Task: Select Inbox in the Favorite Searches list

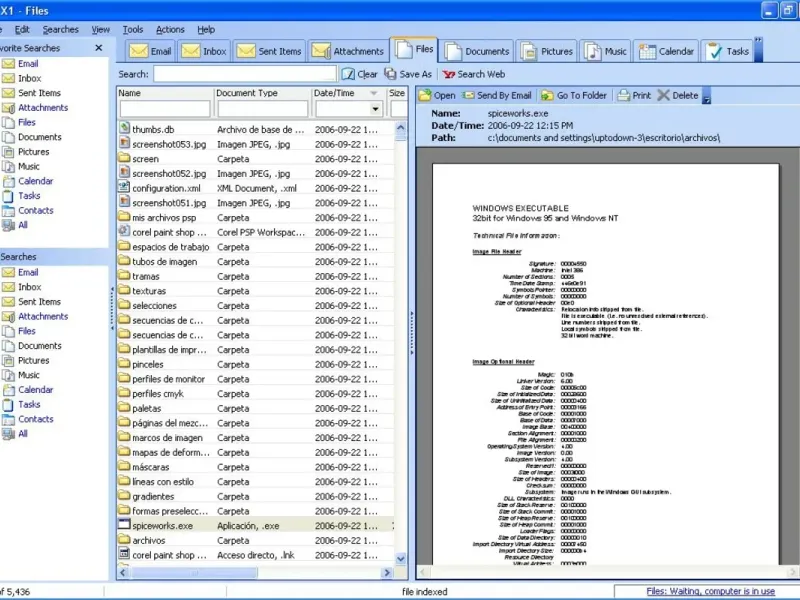Action: (x=30, y=79)
